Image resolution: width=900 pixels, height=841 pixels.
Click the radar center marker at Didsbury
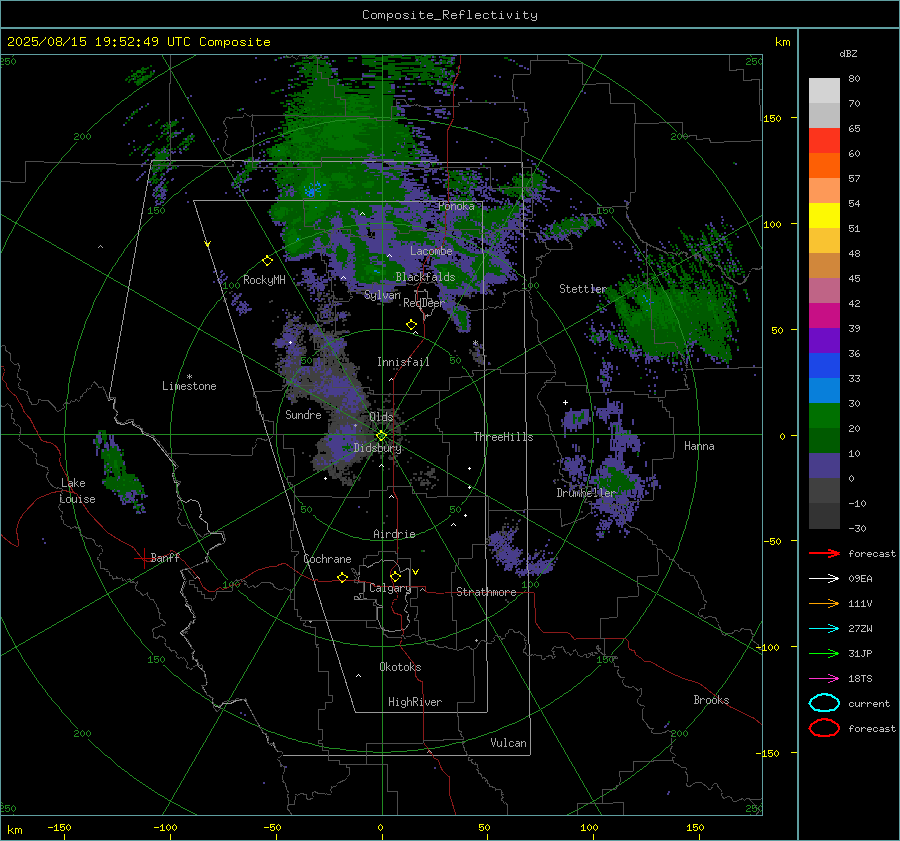[x=382, y=436]
